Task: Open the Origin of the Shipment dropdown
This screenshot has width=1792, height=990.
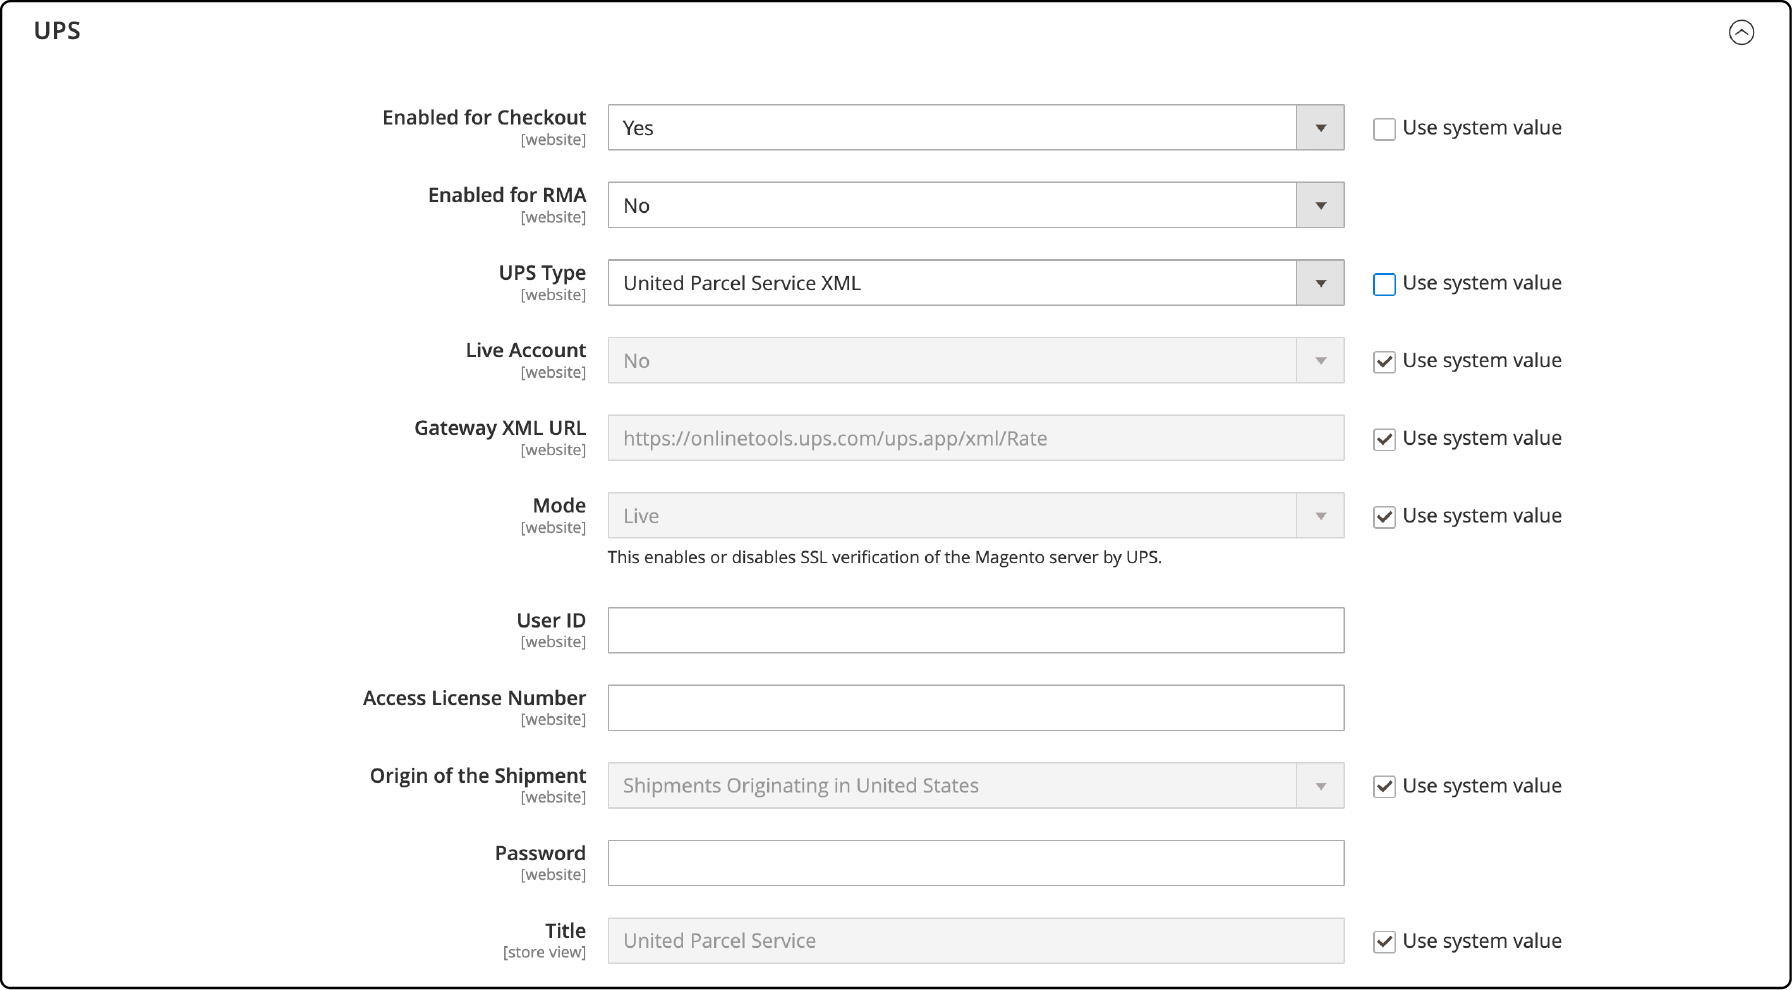Action: click(x=976, y=786)
